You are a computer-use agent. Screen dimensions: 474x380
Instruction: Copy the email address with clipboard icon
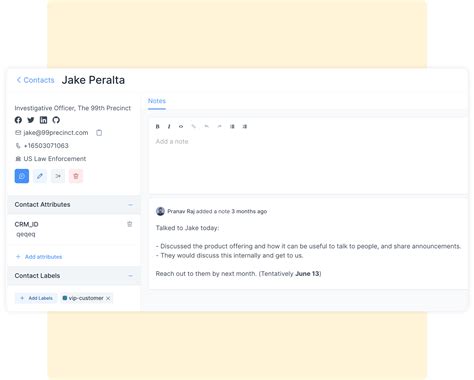click(99, 133)
